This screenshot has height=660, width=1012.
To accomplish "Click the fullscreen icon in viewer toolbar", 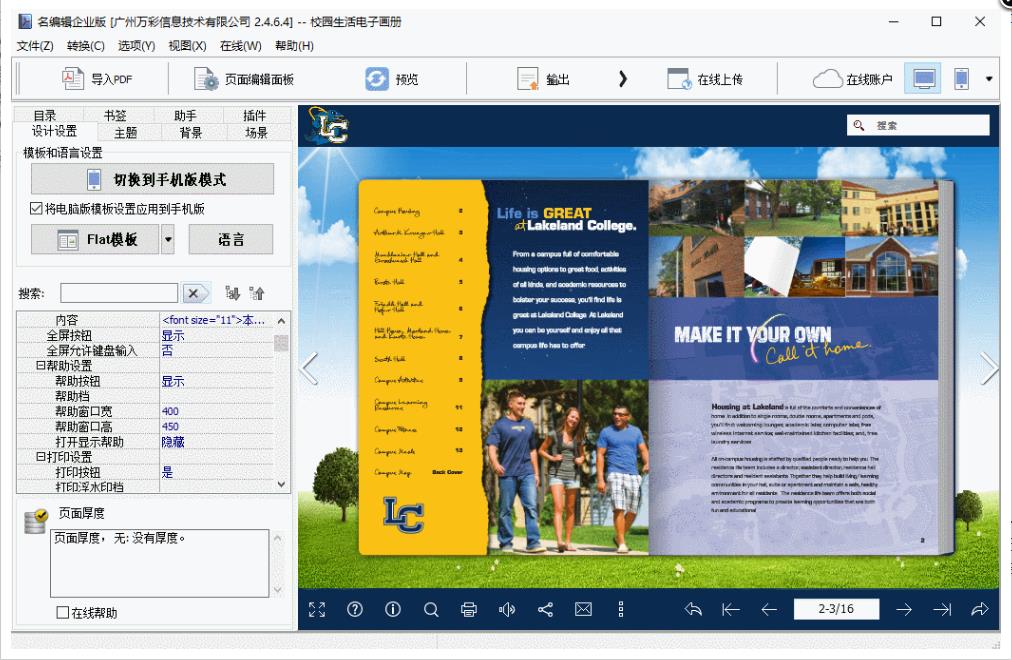I will coord(317,609).
